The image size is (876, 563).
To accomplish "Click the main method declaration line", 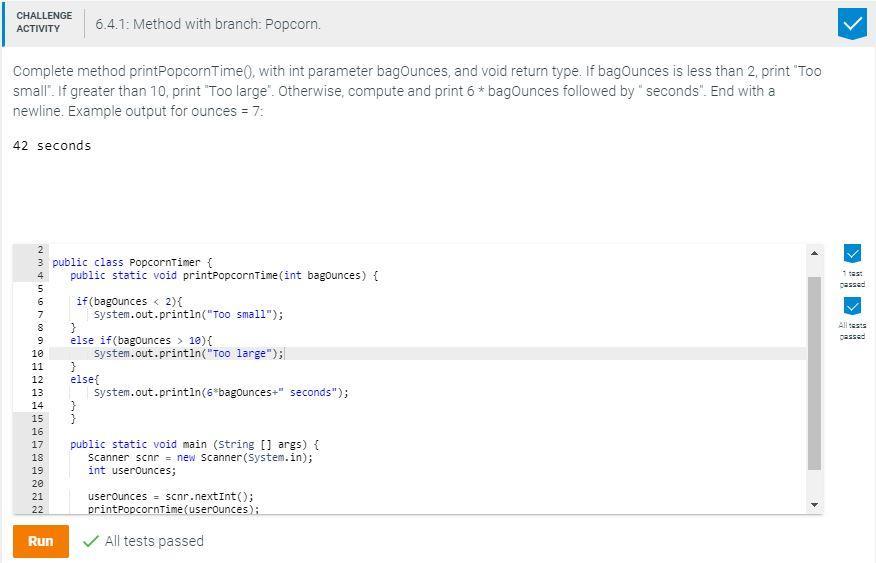I will point(194,444).
